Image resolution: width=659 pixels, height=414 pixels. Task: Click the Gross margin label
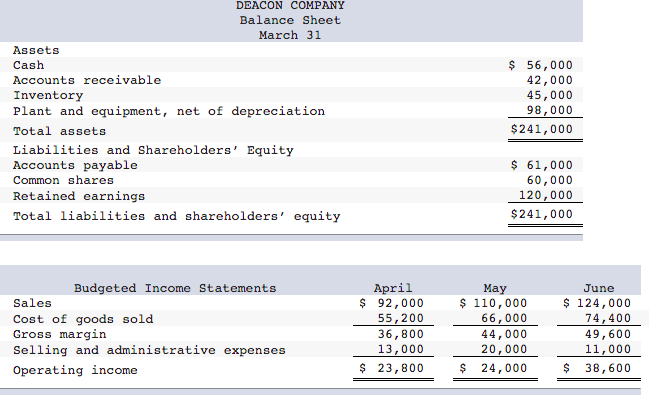point(60,335)
